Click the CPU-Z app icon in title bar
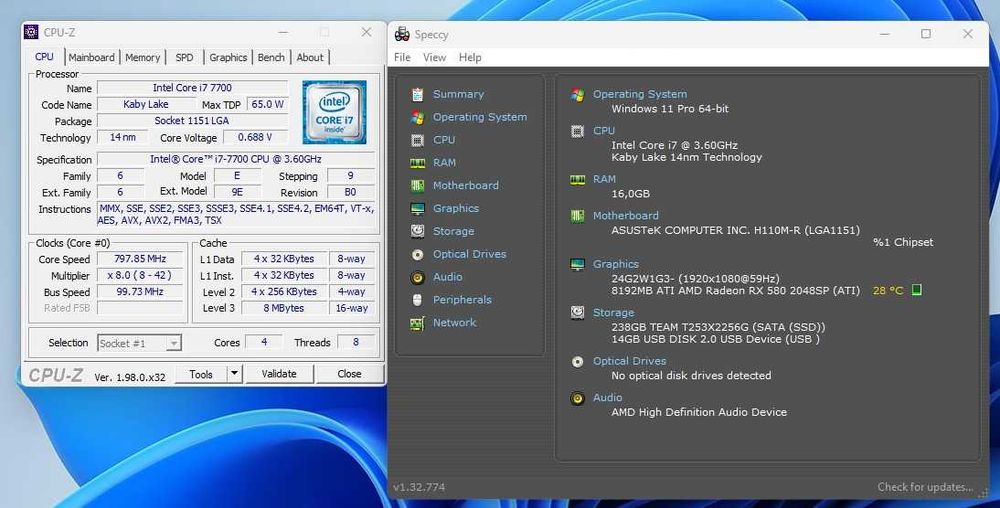 click(x=31, y=32)
